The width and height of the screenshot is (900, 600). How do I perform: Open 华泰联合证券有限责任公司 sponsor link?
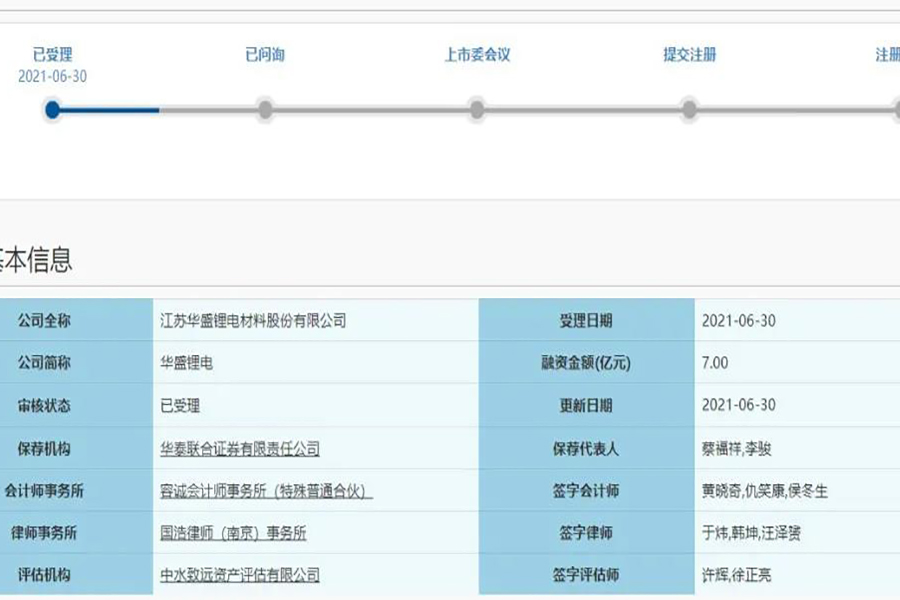point(240,448)
